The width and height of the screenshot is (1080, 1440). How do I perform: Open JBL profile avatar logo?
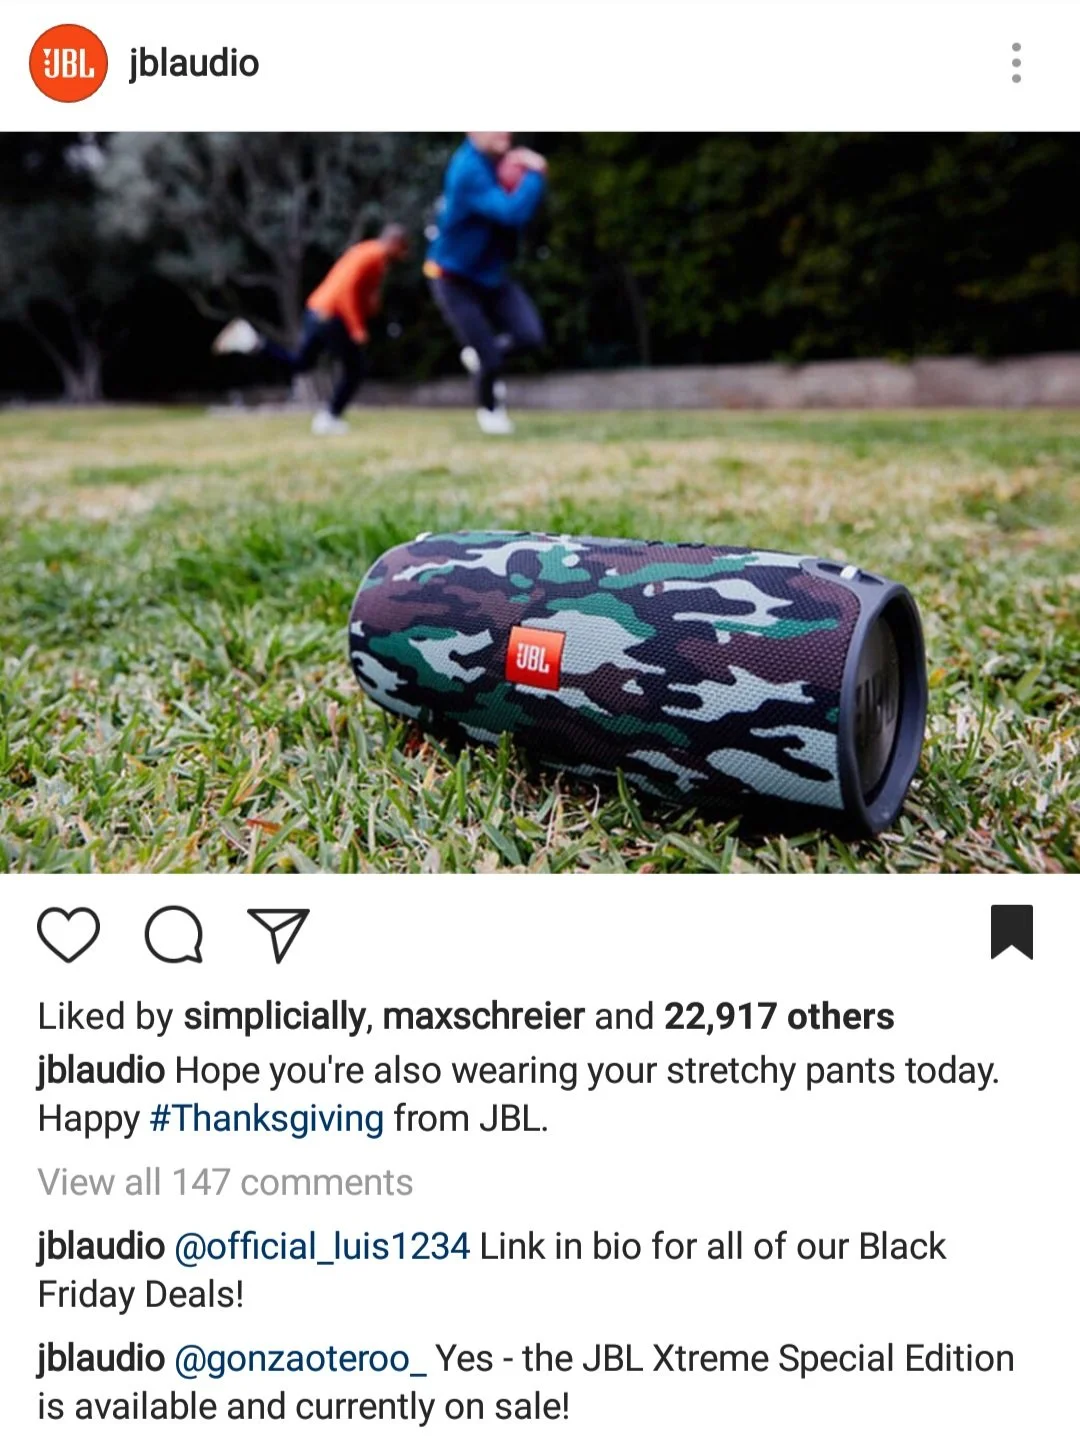(x=68, y=64)
